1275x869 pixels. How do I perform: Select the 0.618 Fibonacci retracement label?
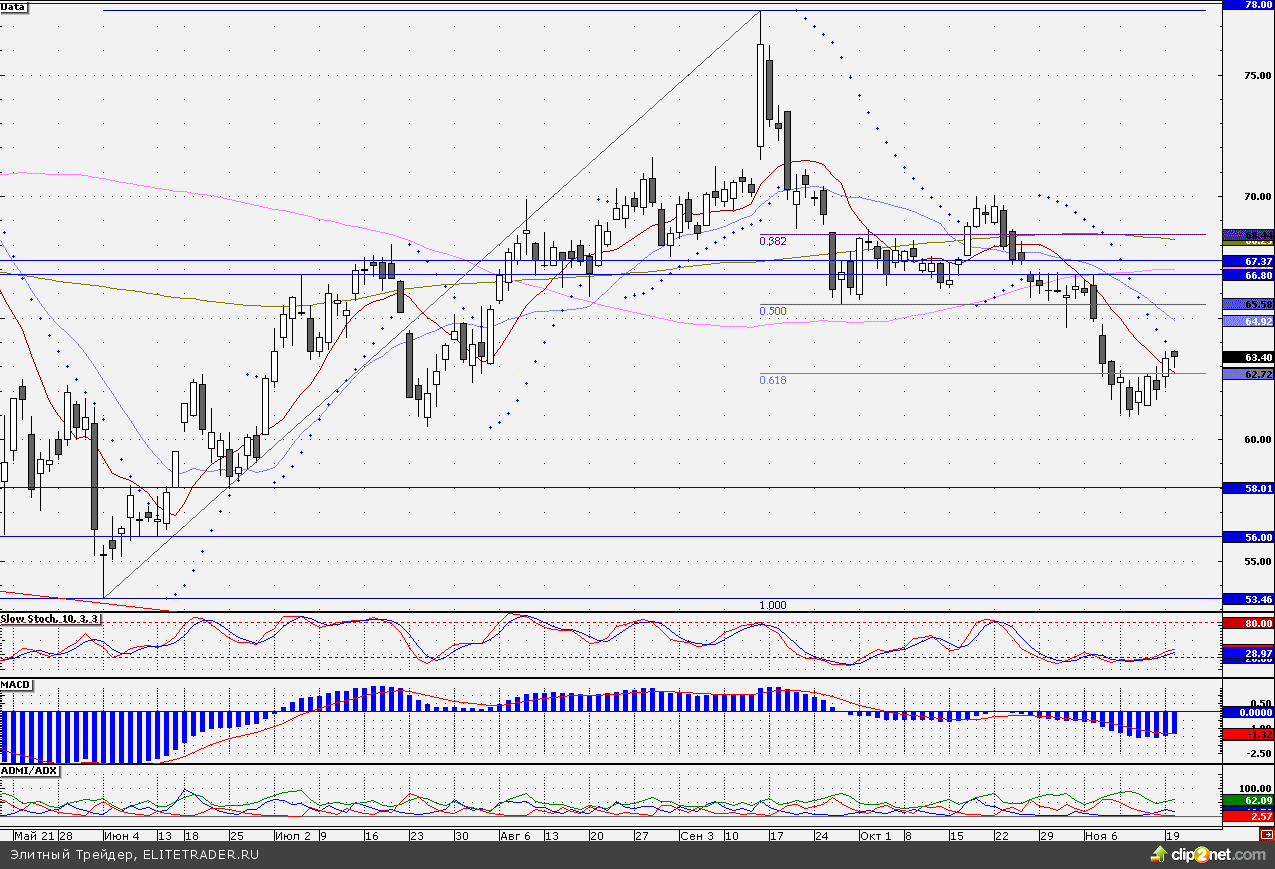click(x=773, y=380)
